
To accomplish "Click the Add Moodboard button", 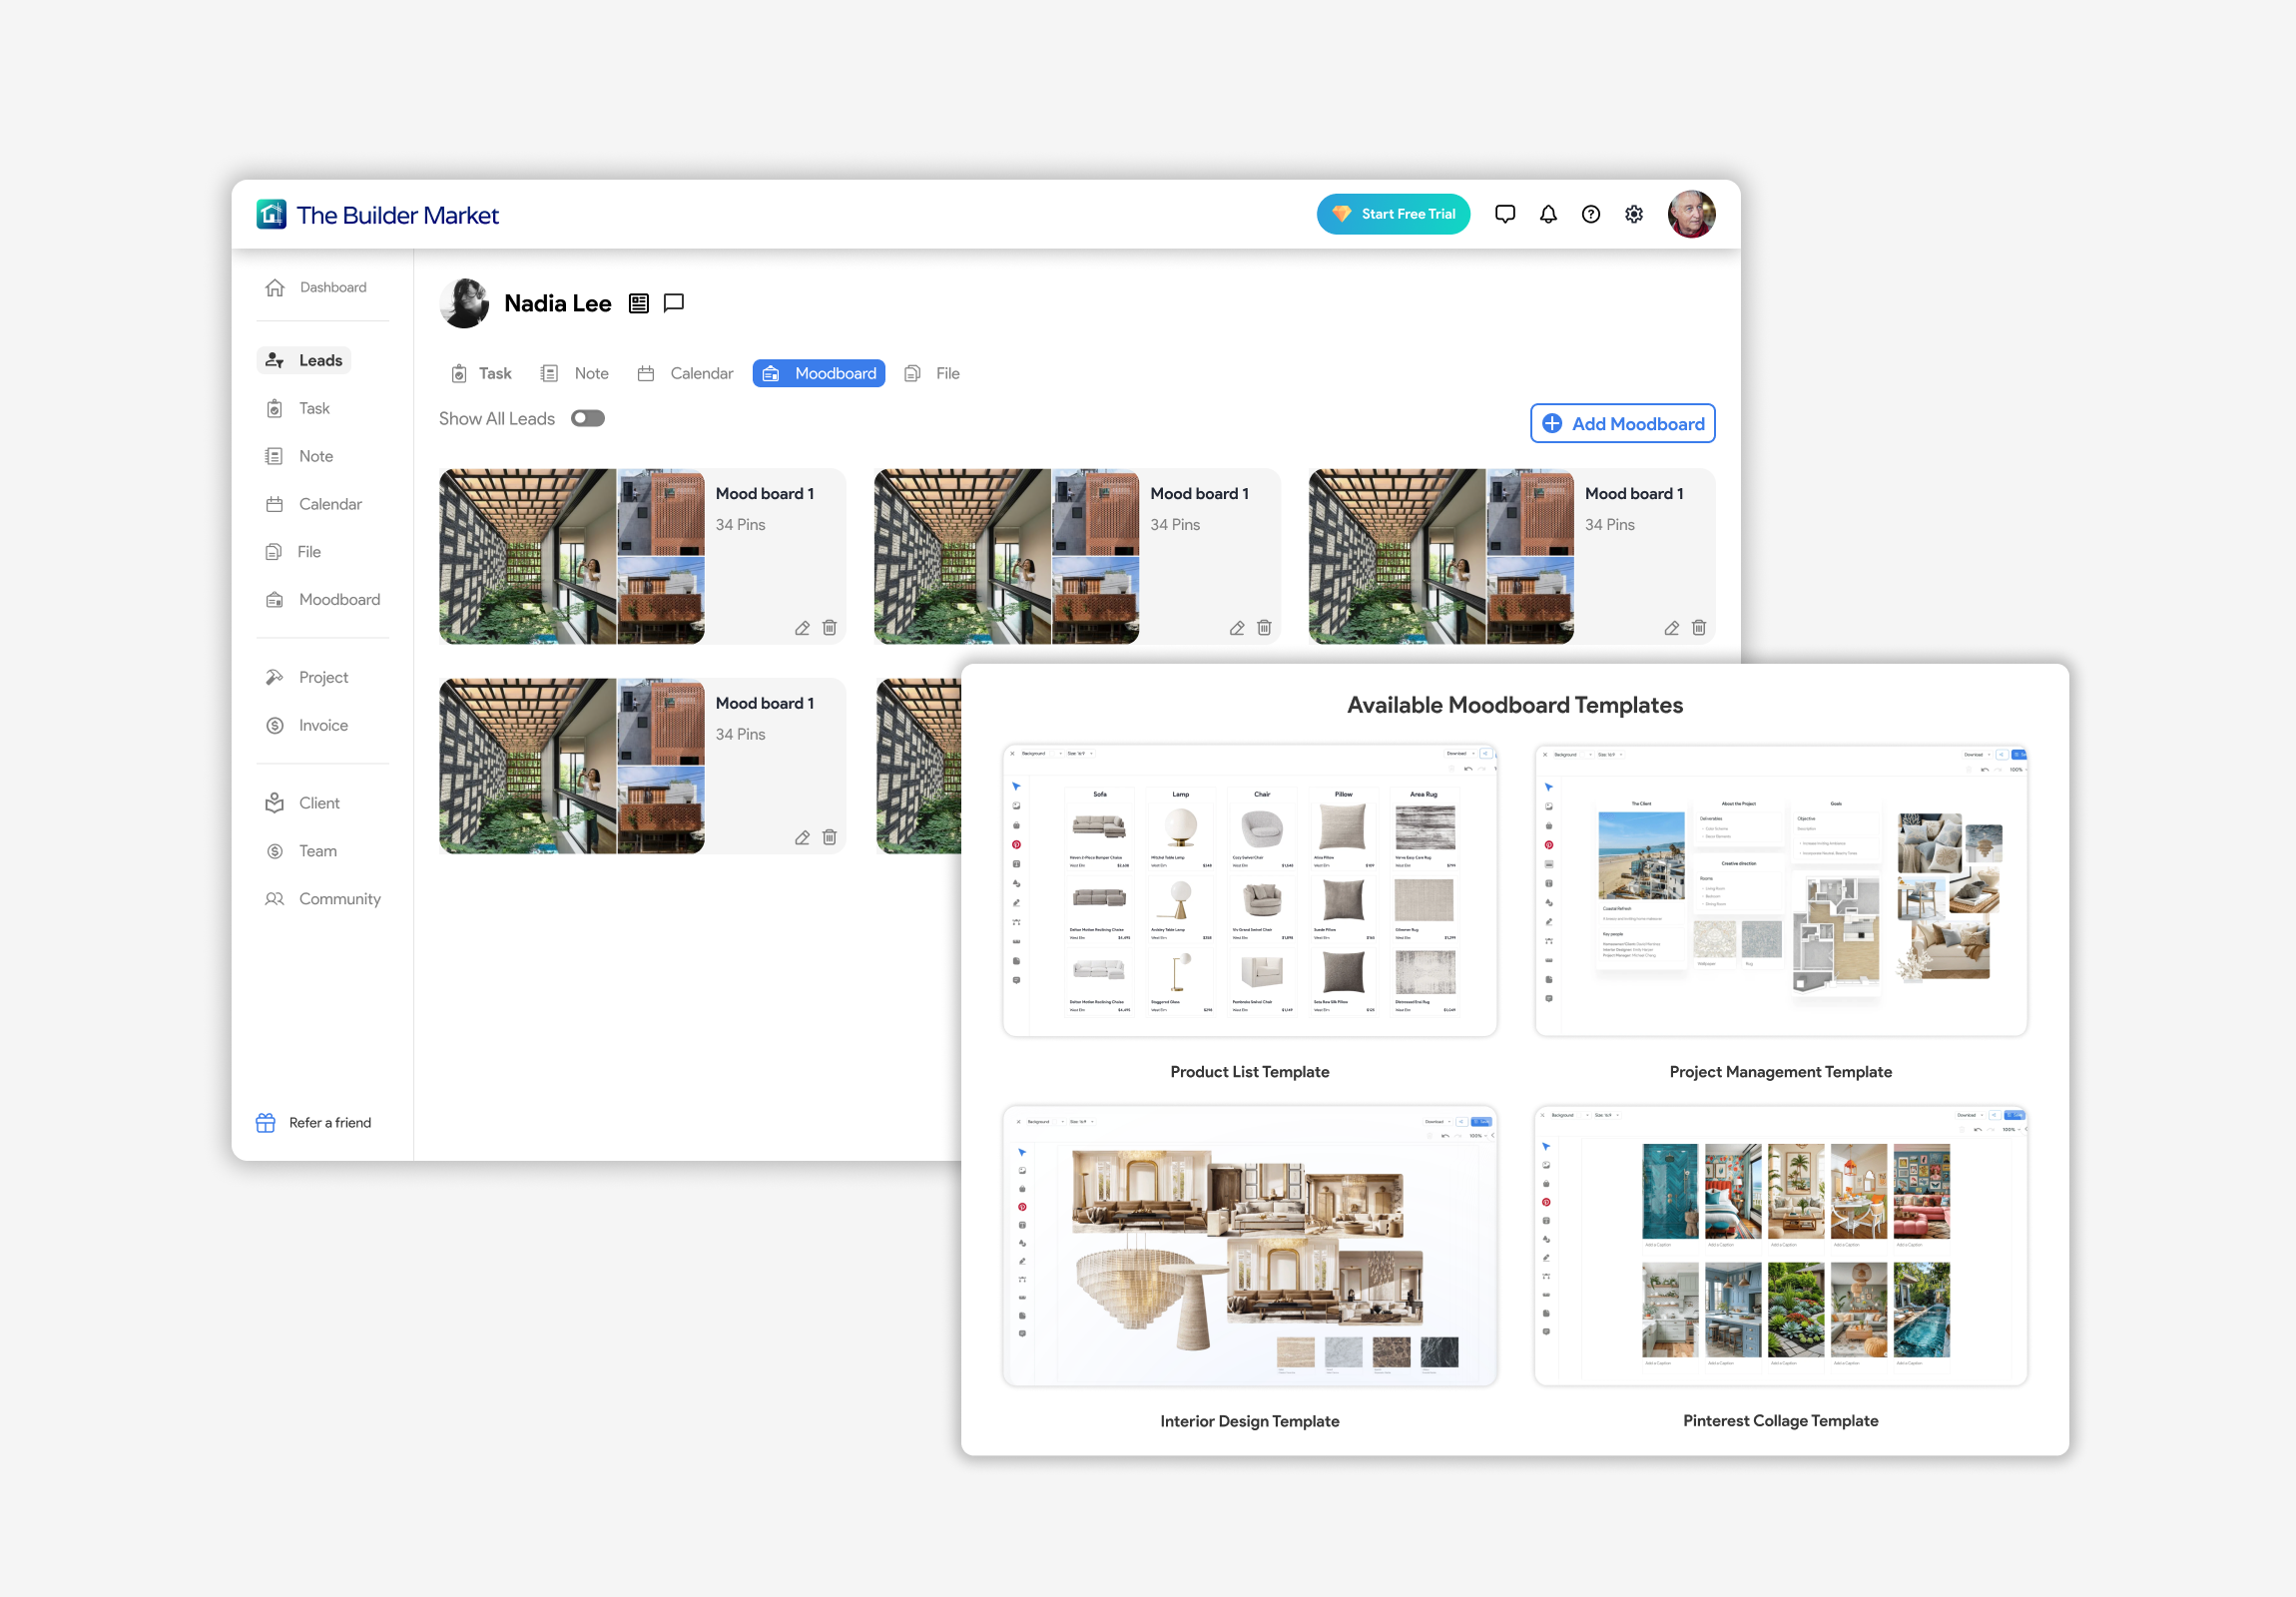I will (x=1622, y=424).
